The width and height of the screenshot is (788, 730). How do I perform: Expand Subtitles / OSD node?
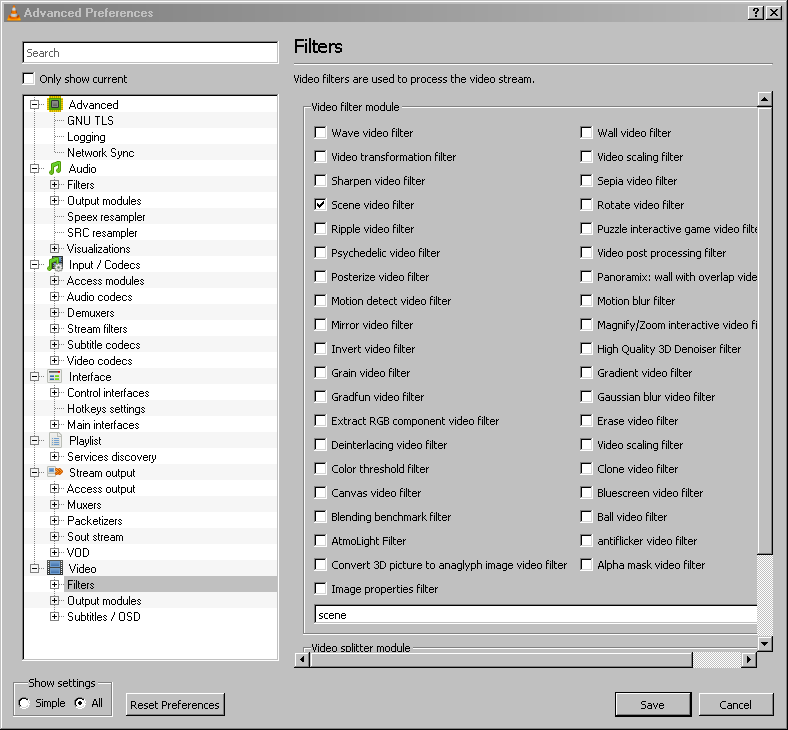pos(54,616)
